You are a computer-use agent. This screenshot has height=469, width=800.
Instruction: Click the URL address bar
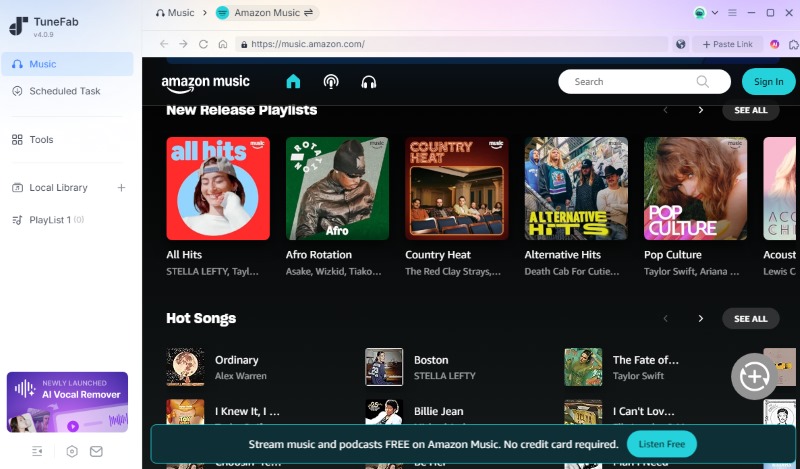pos(452,44)
